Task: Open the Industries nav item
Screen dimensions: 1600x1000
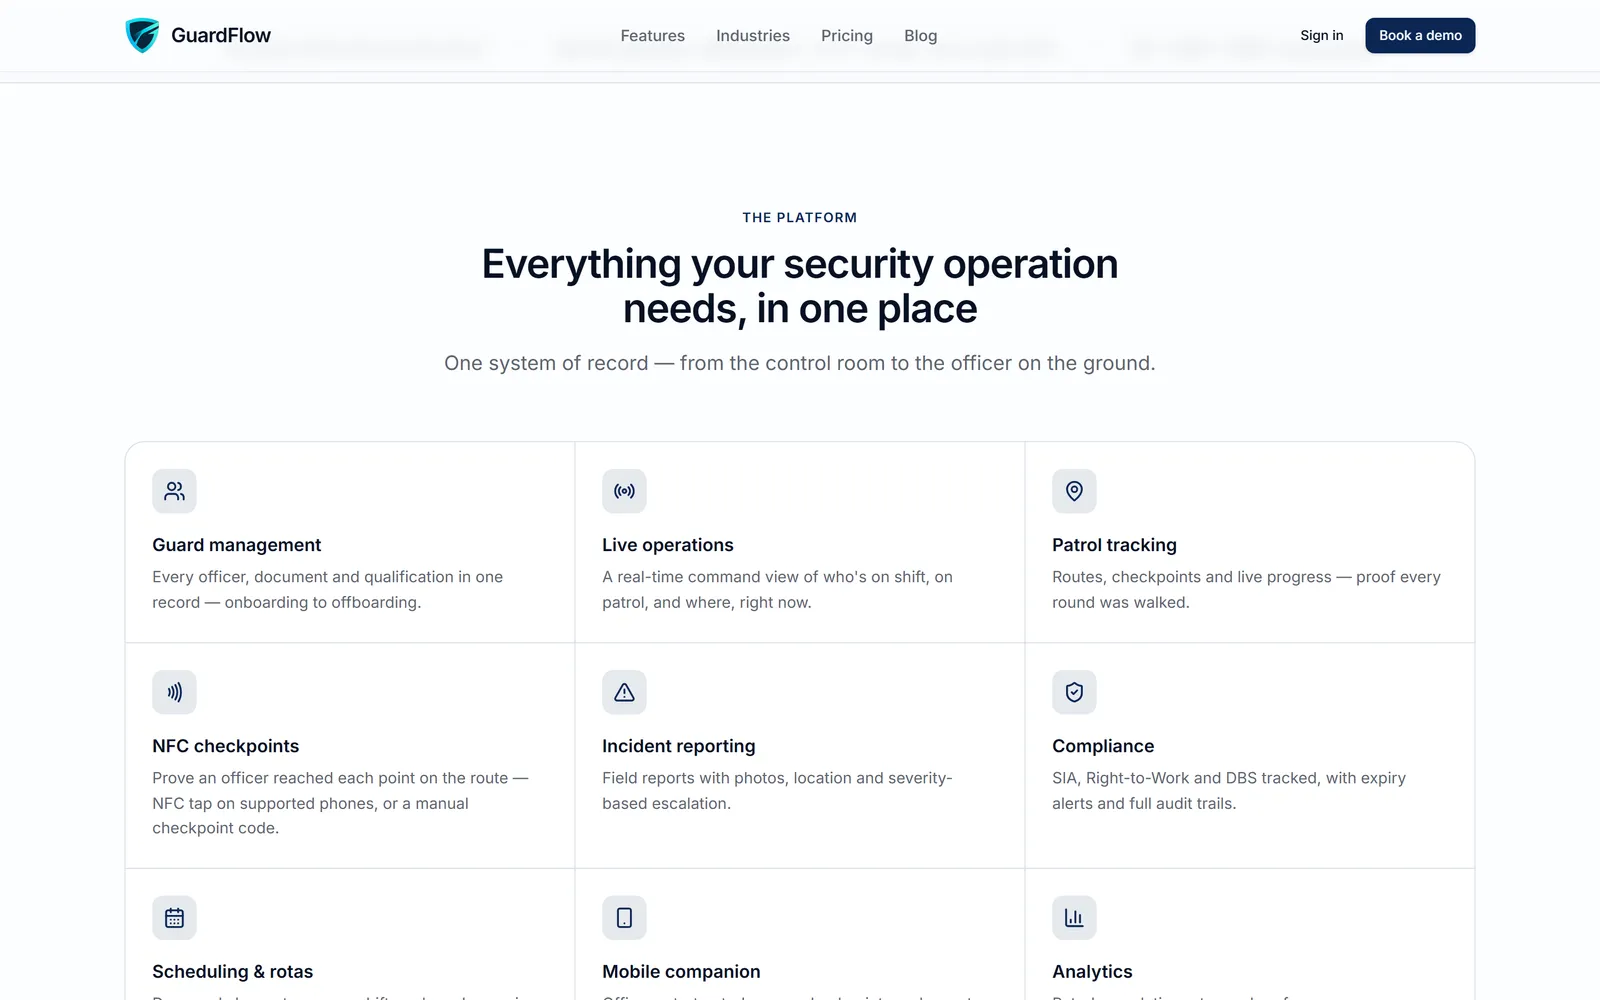Action: pos(753,36)
